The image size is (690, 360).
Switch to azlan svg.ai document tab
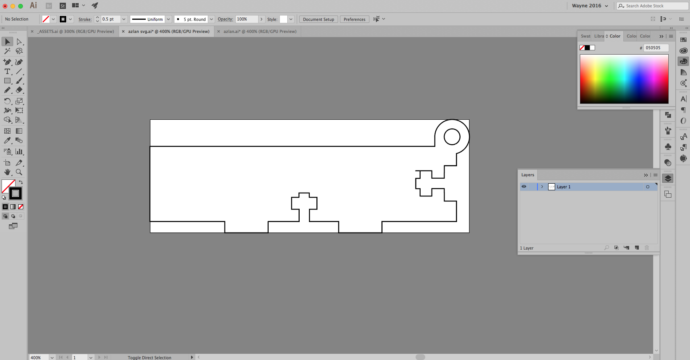click(169, 31)
